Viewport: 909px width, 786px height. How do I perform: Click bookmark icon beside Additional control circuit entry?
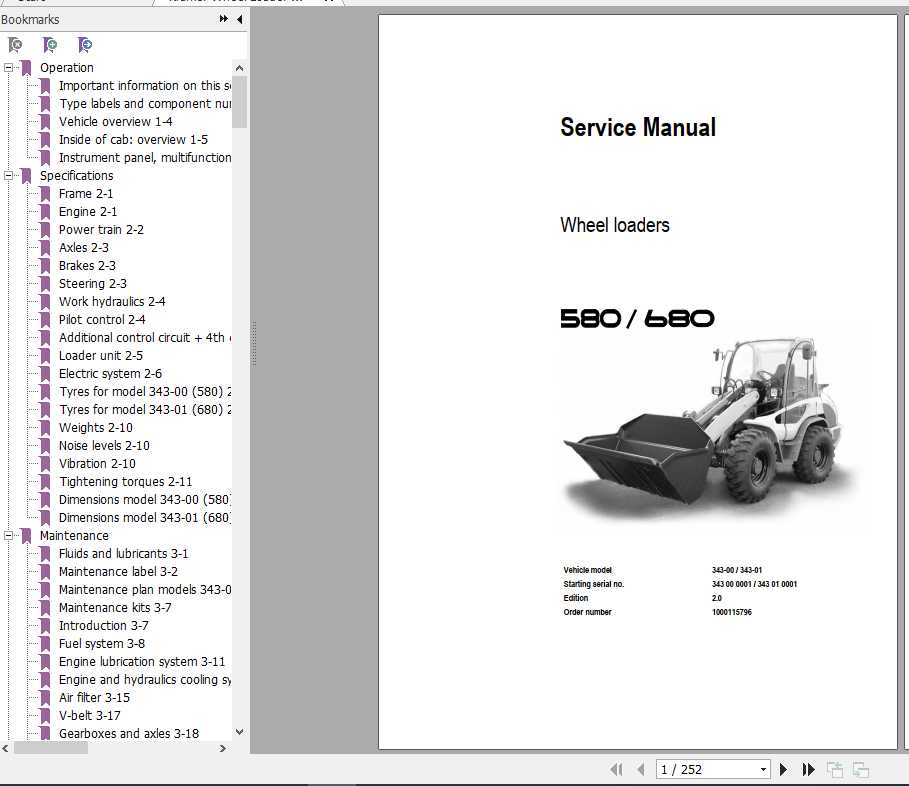click(x=45, y=337)
